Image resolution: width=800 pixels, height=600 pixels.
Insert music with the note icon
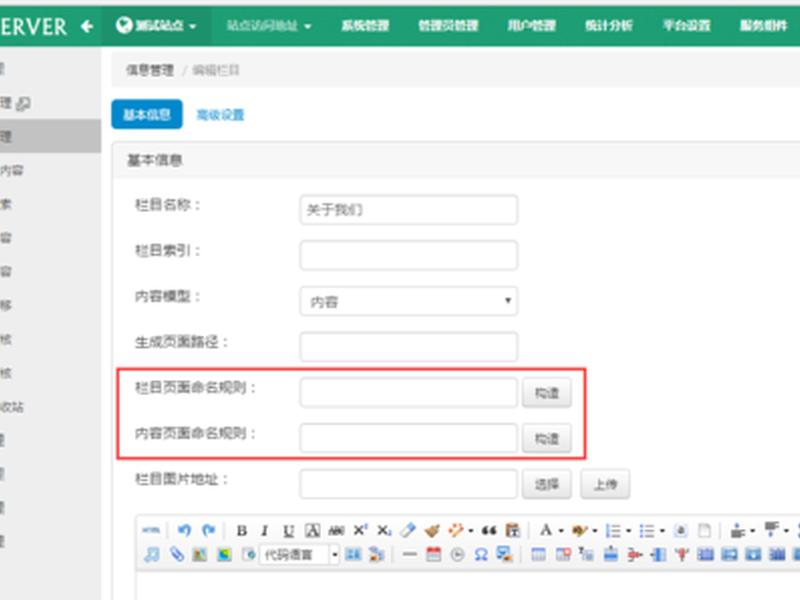coord(152,555)
